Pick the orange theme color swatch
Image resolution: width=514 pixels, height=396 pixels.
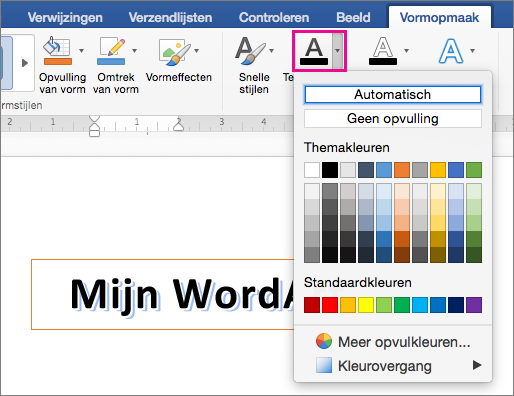coord(402,170)
